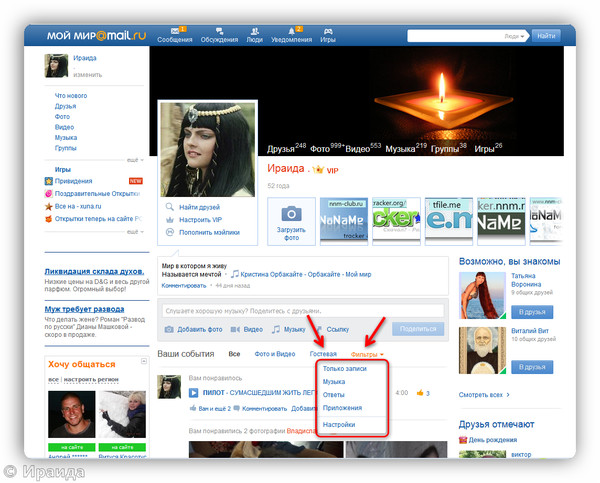This screenshot has width=600, height=483.
Task: Open Уведомления notifications bell
Action: click(x=292, y=35)
